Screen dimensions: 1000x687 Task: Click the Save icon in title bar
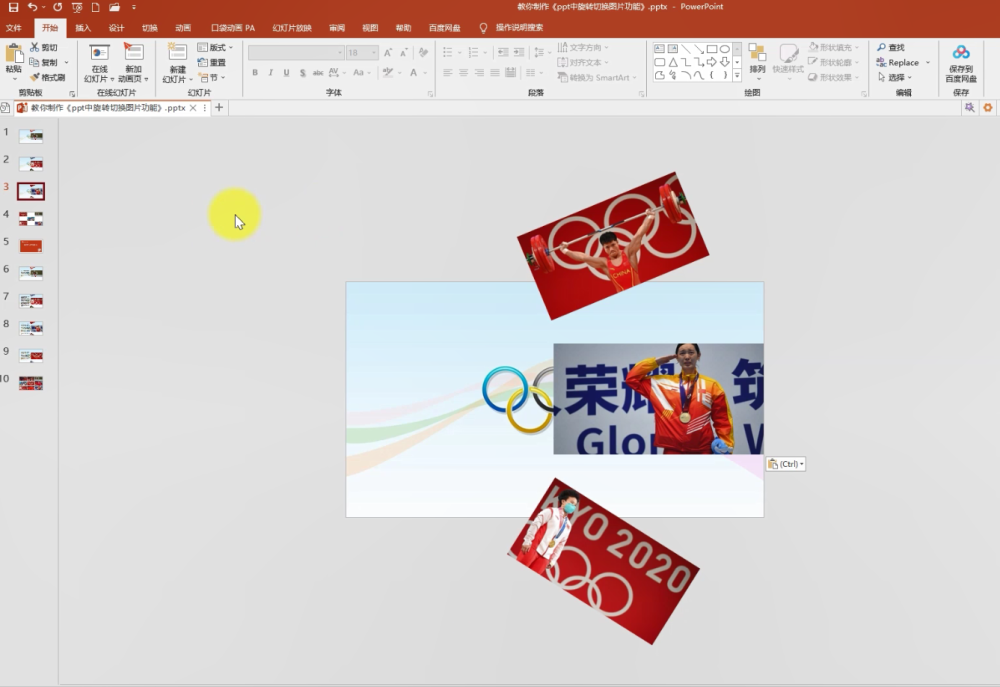pyautogui.click(x=13, y=7)
